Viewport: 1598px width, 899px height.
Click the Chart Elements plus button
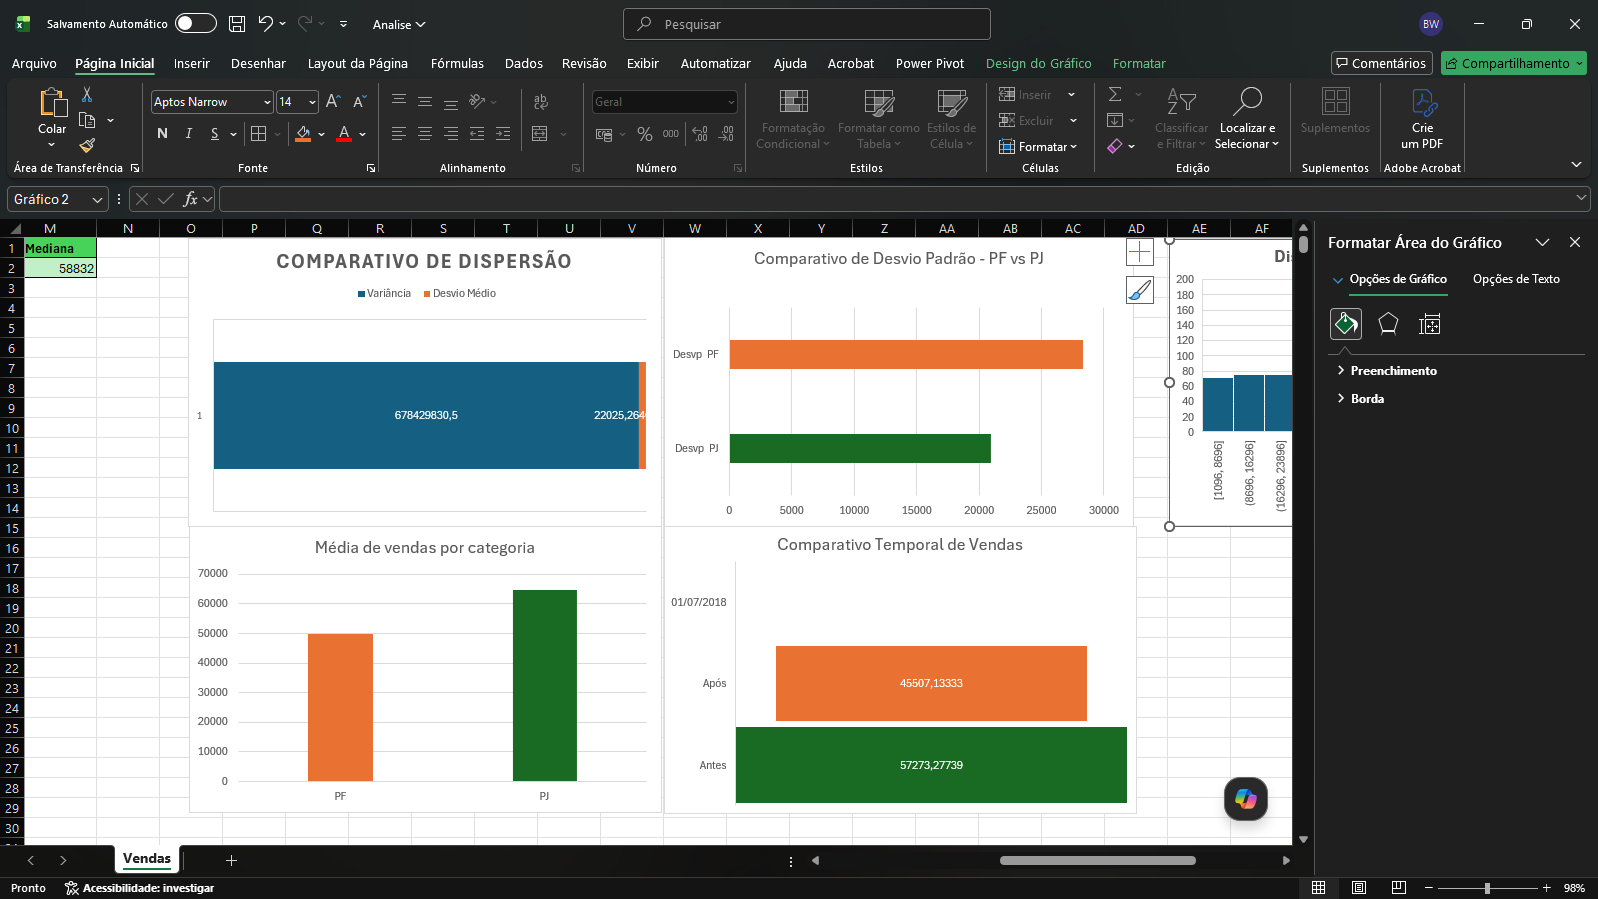(x=1140, y=252)
